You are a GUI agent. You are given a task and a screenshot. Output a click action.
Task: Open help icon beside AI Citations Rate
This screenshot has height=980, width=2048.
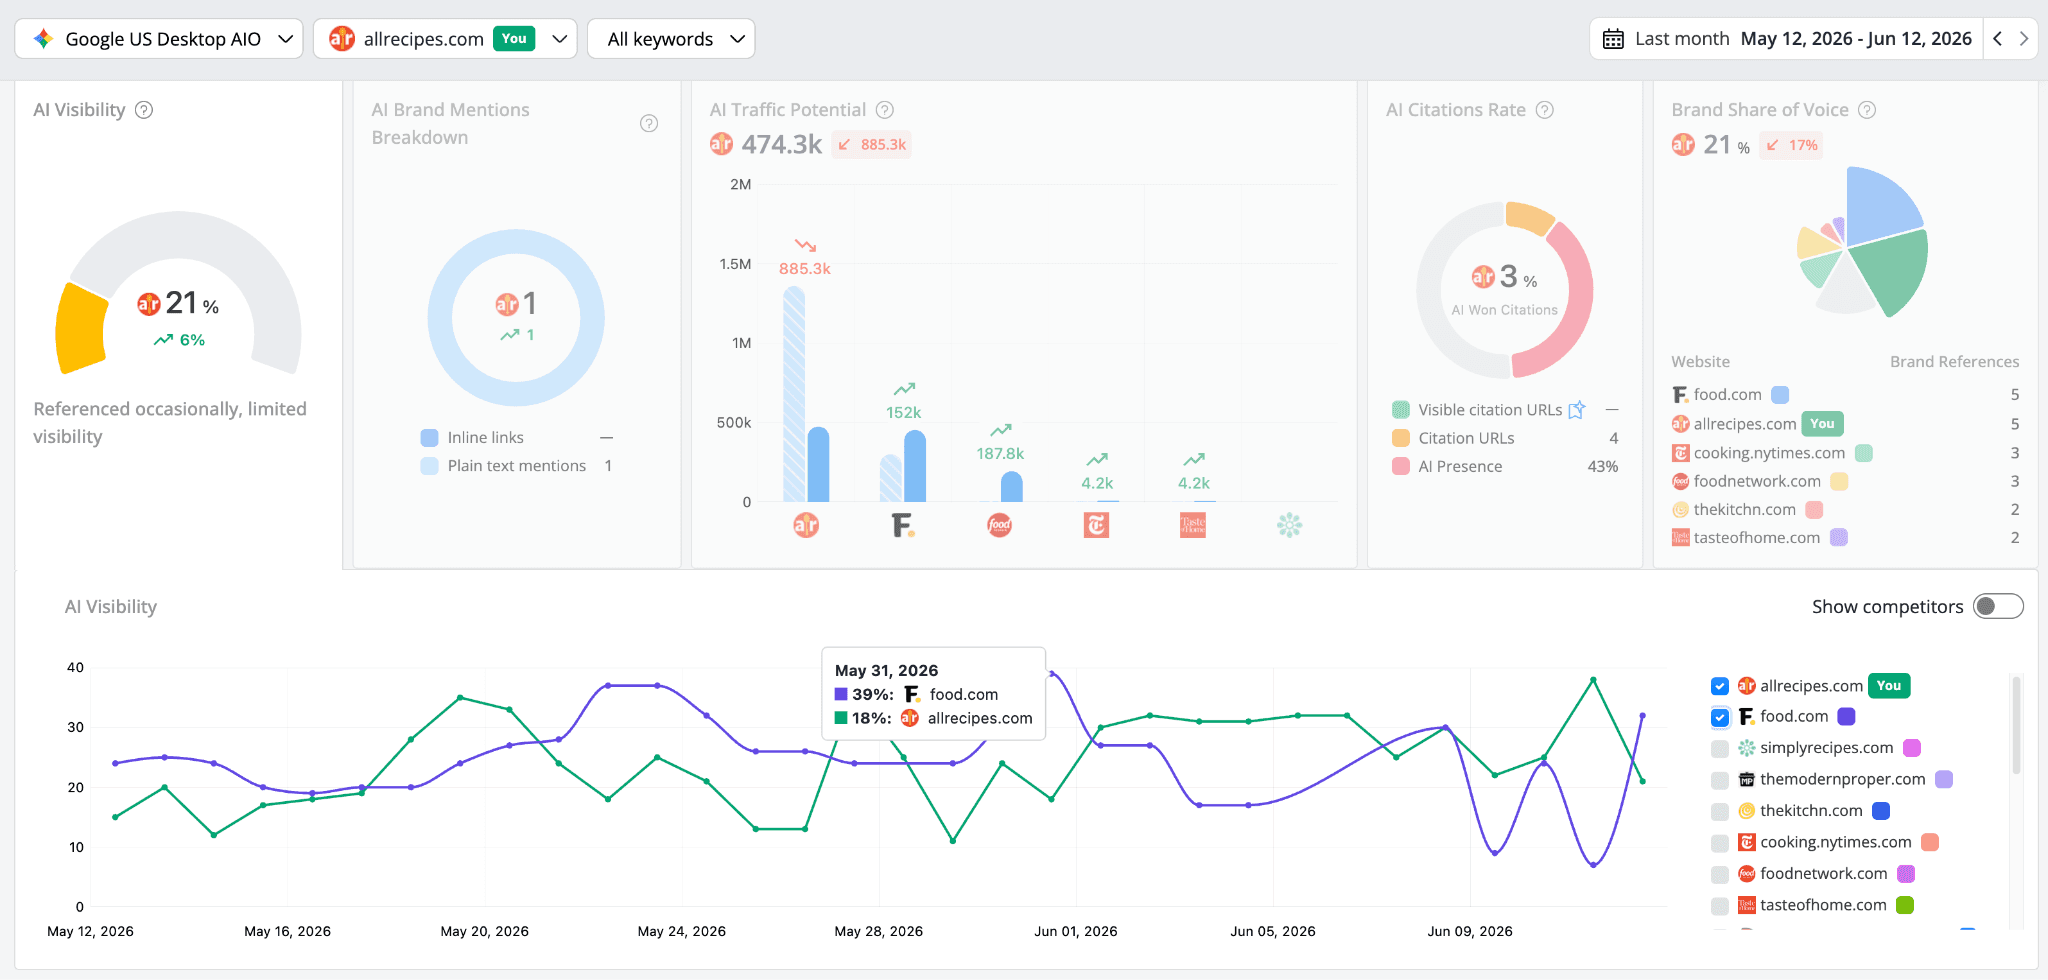[1545, 110]
